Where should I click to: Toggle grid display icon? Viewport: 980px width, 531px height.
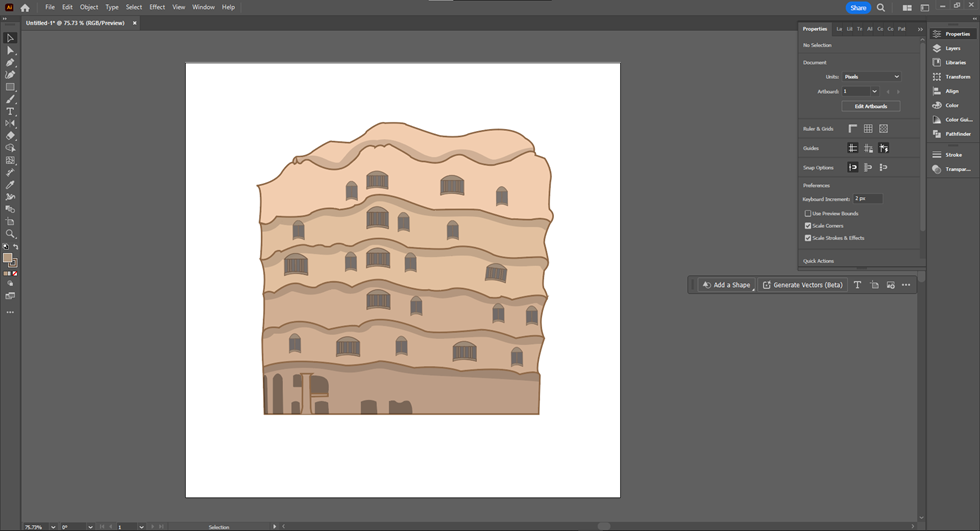tap(868, 129)
